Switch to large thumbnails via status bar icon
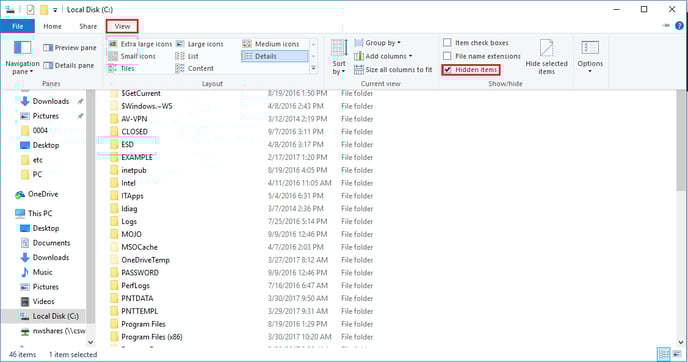 pyautogui.click(x=677, y=354)
